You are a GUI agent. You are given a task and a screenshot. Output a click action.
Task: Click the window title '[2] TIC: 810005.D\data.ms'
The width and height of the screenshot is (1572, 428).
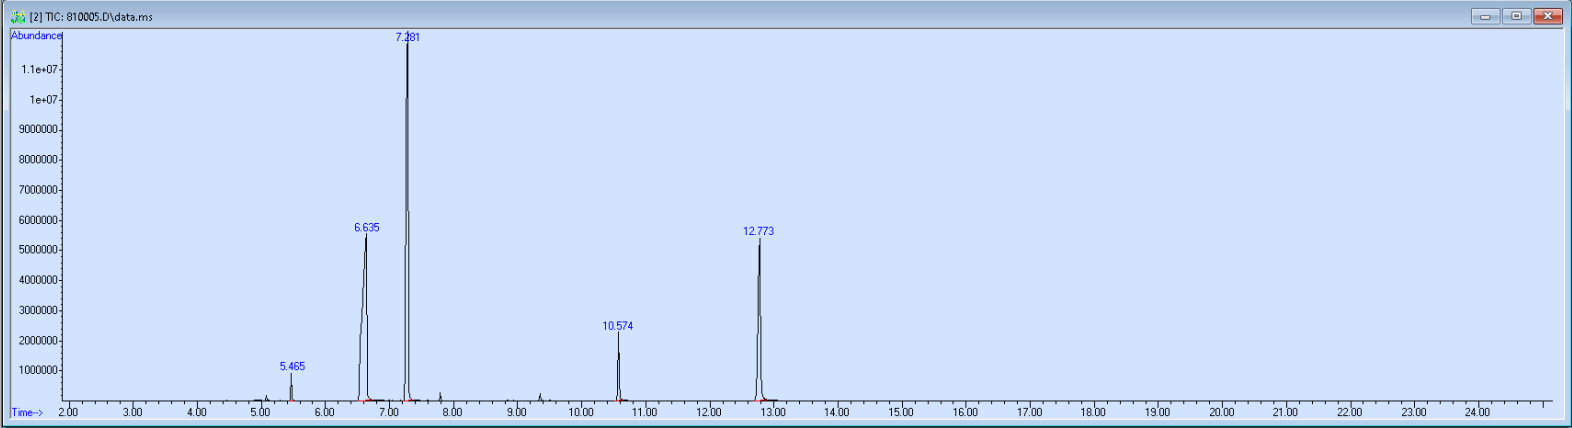pos(91,17)
